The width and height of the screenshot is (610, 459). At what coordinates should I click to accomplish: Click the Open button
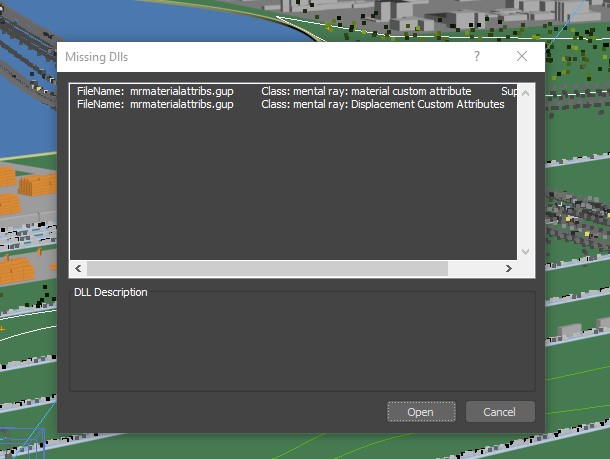(421, 412)
